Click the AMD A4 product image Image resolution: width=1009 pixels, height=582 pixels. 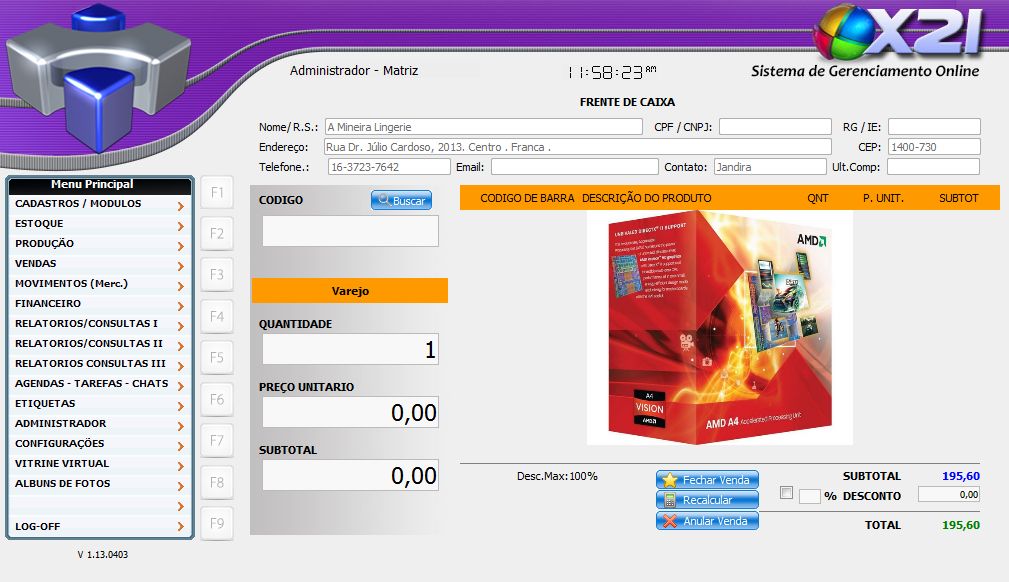click(719, 327)
